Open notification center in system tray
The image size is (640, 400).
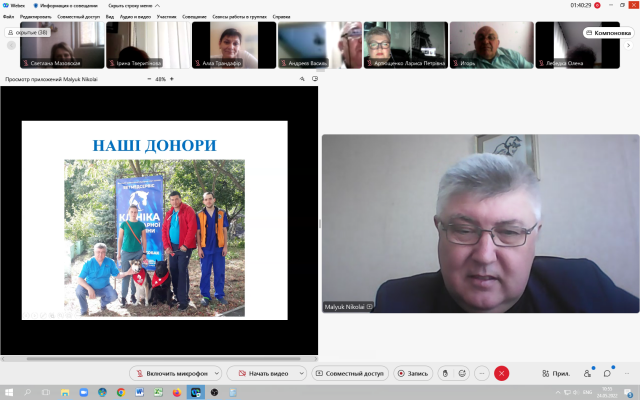coord(629,393)
